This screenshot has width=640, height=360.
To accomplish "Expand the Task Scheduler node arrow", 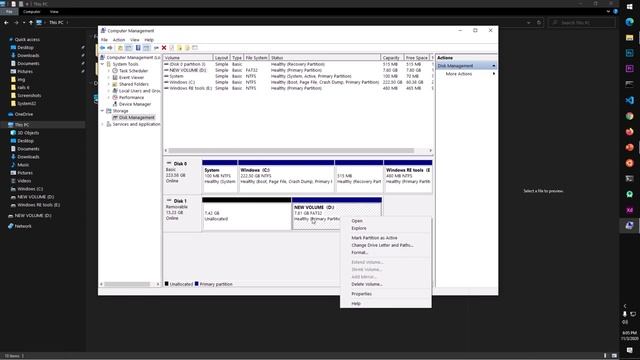I will (109, 71).
